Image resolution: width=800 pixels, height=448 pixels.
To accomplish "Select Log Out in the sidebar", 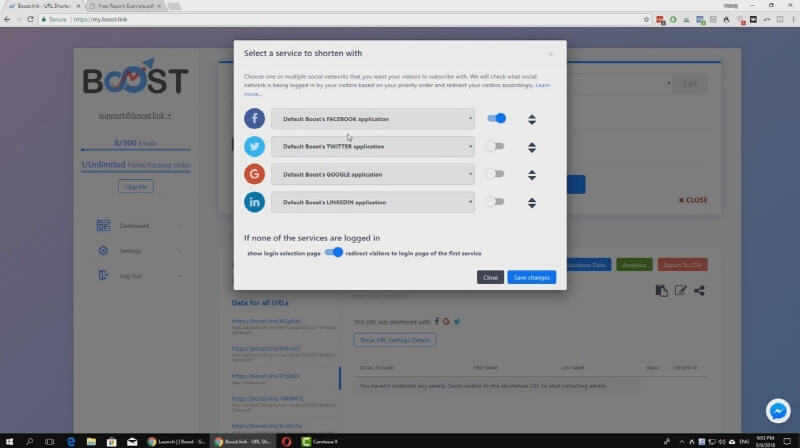I will pyautogui.click(x=131, y=276).
